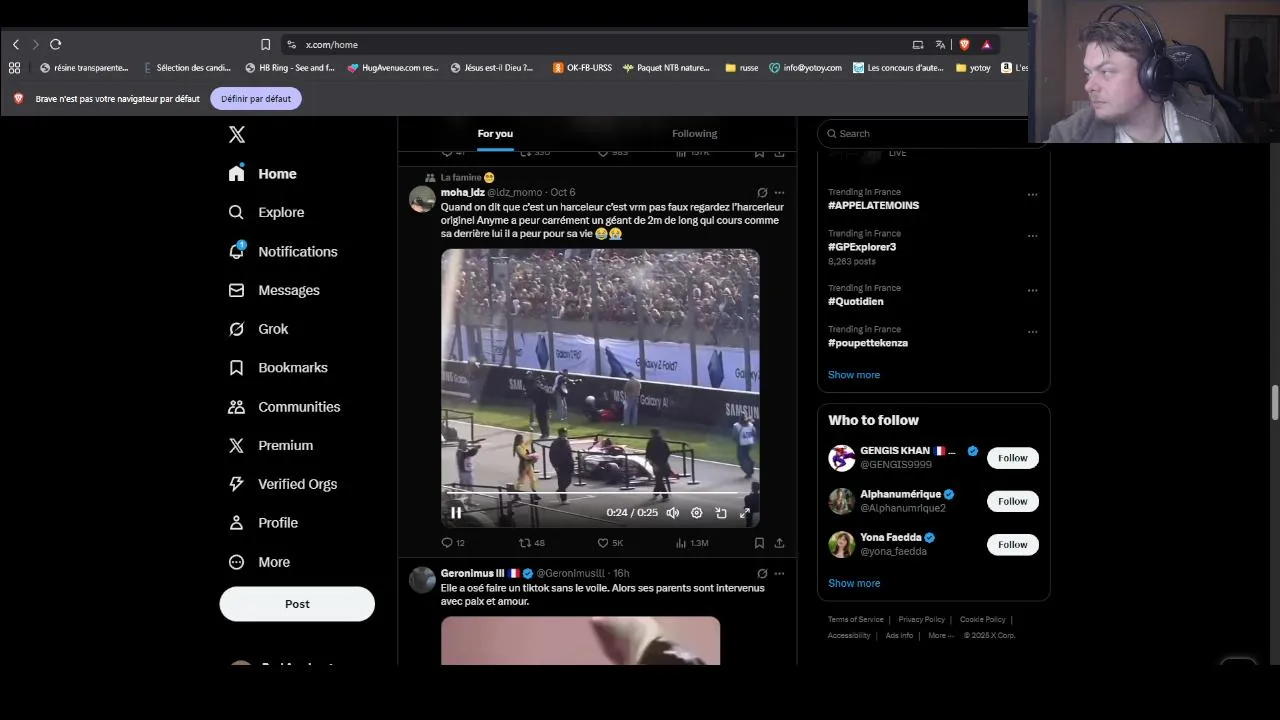Screen dimensions: 1280x720
Task: Go back in the browser
Action: pos(16,45)
